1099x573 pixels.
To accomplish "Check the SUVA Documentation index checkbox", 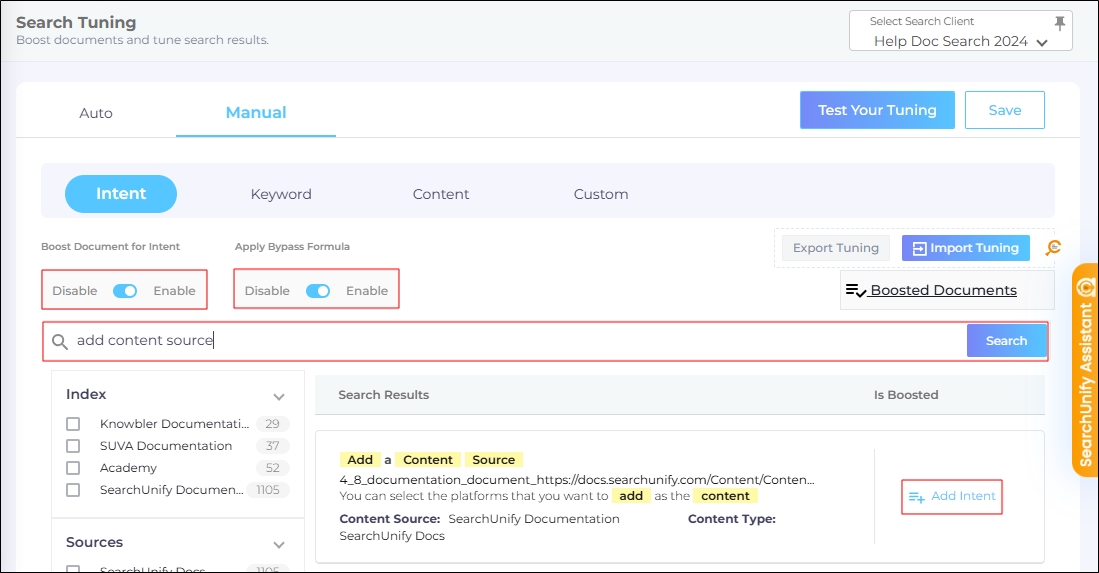I will (x=73, y=446).
